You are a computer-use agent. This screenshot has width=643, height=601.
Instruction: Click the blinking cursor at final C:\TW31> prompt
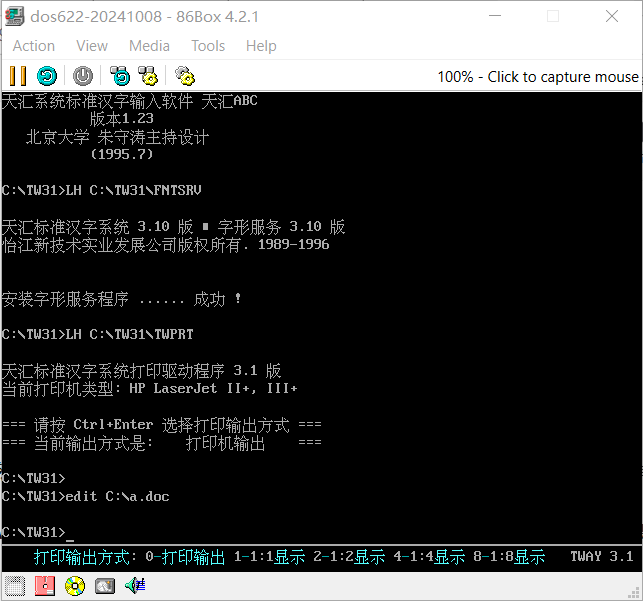coord(70,540)
